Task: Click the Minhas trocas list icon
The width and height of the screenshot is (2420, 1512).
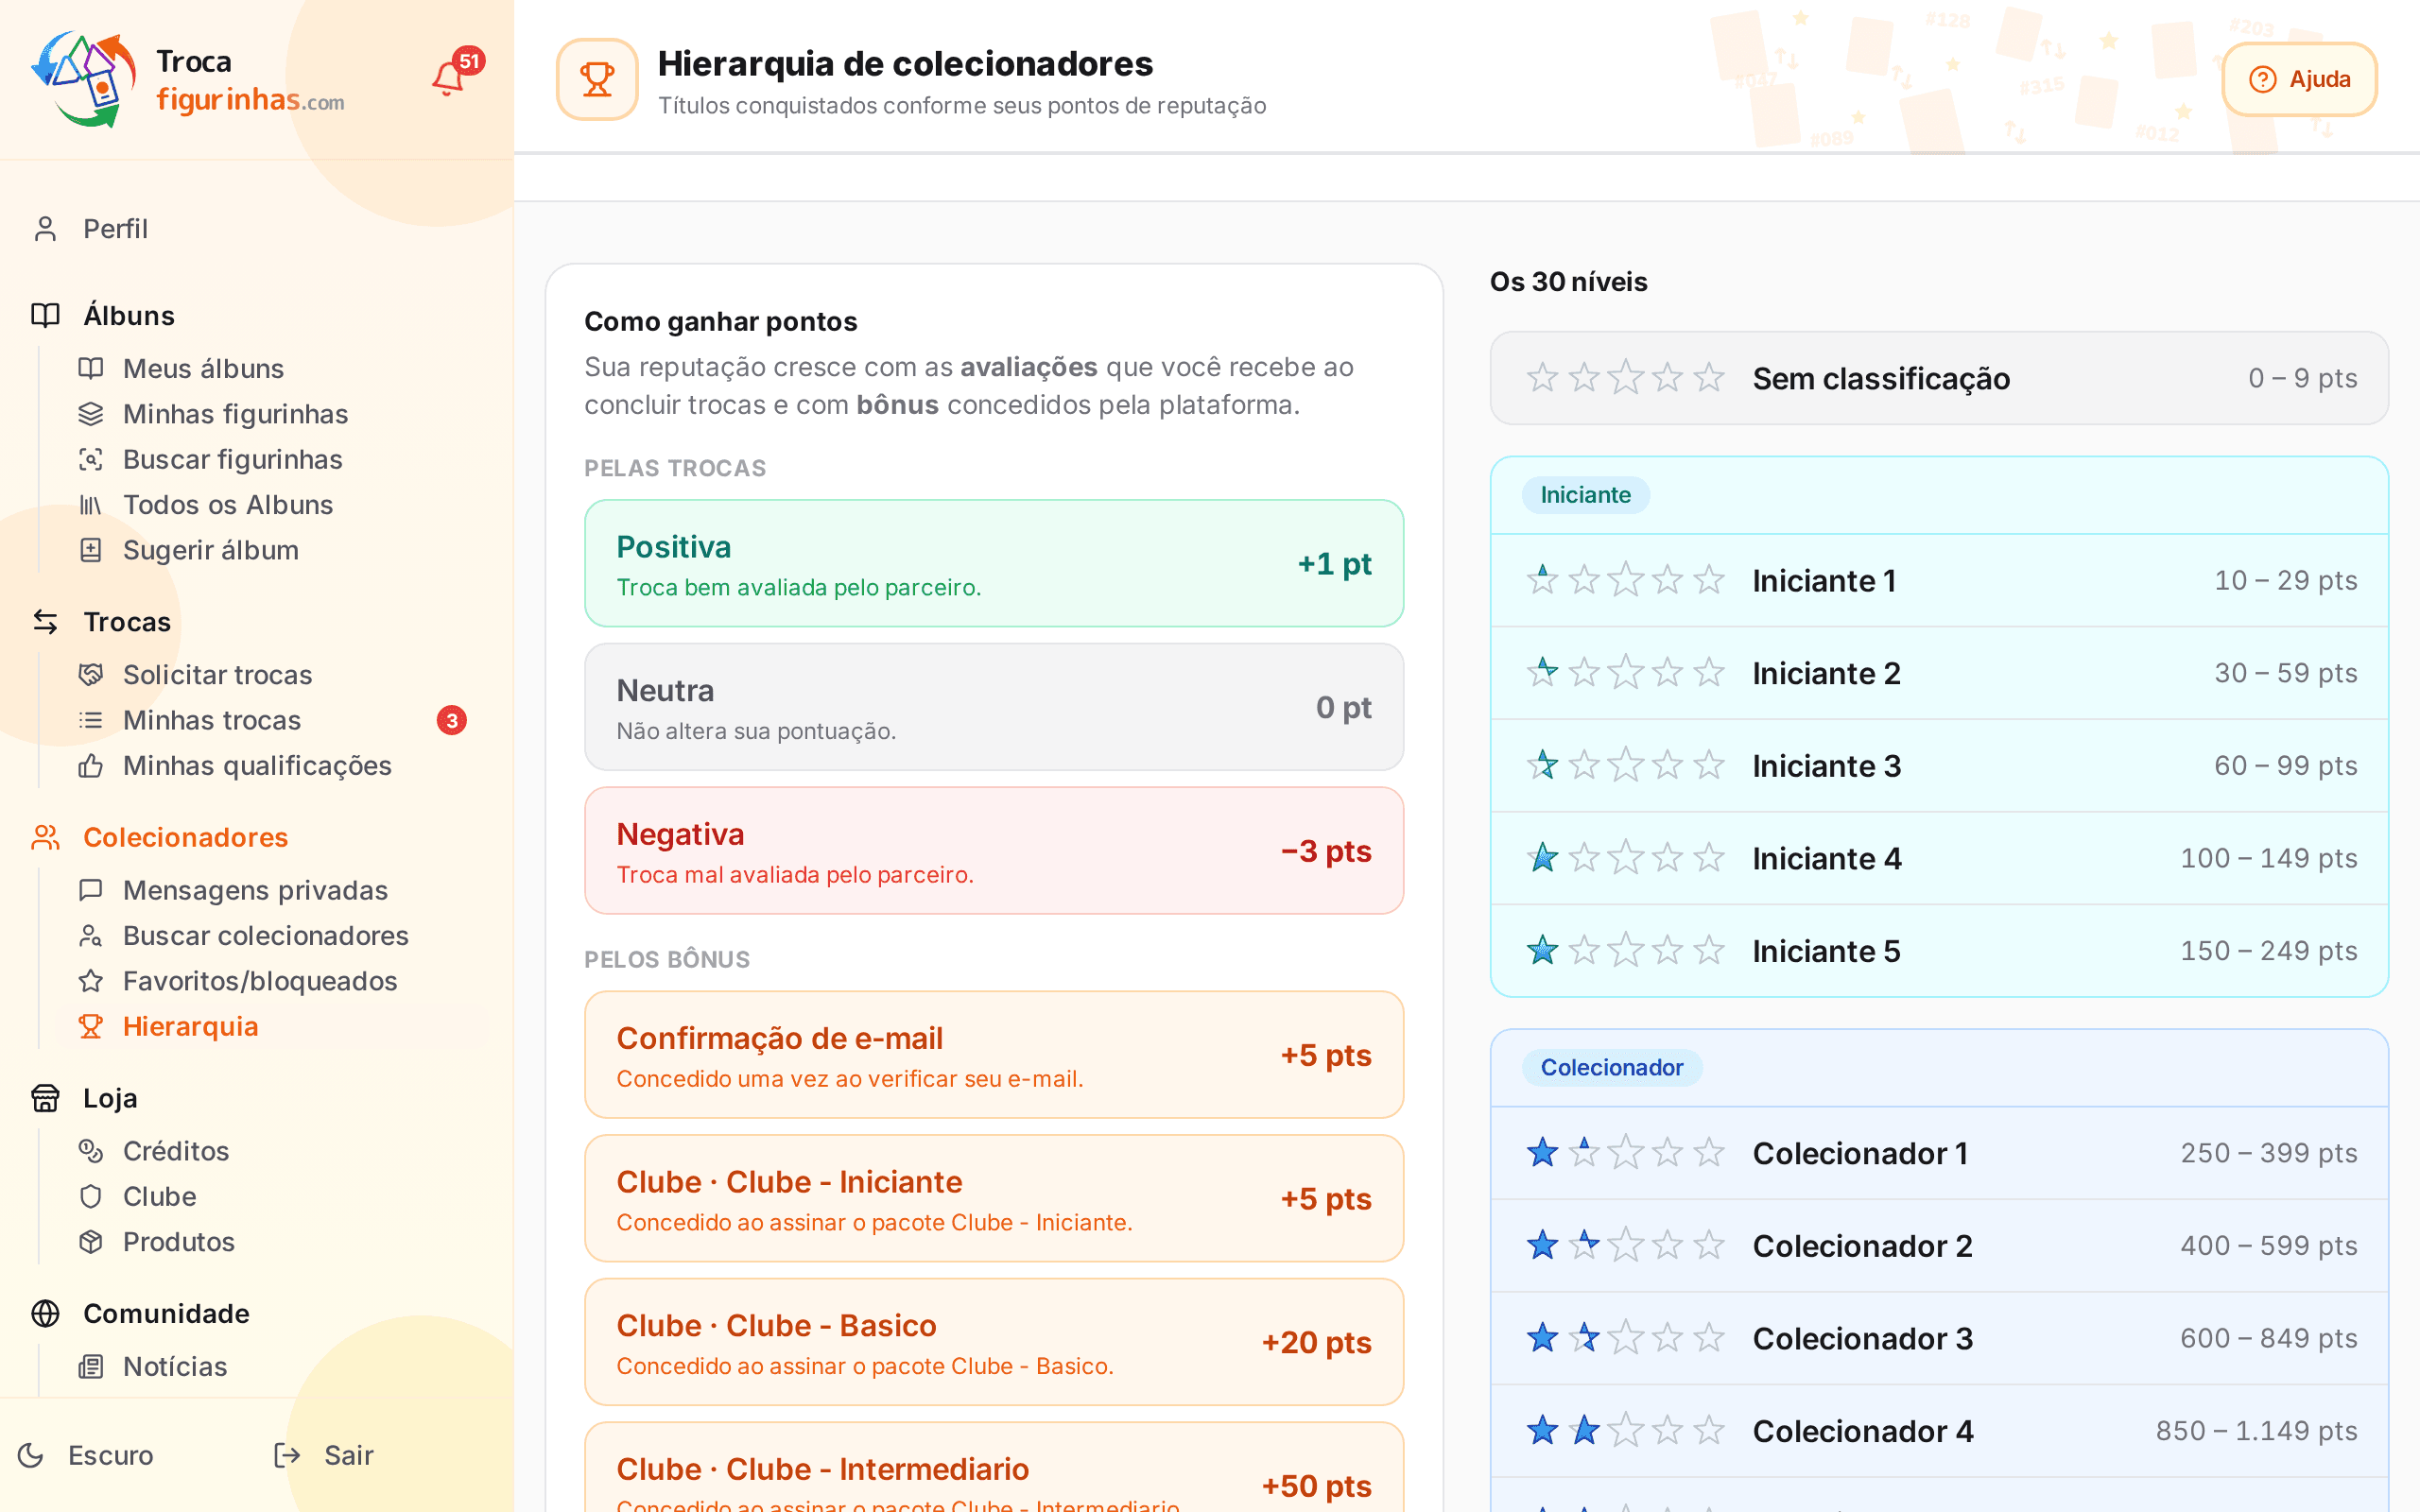Action: (91, 720)
